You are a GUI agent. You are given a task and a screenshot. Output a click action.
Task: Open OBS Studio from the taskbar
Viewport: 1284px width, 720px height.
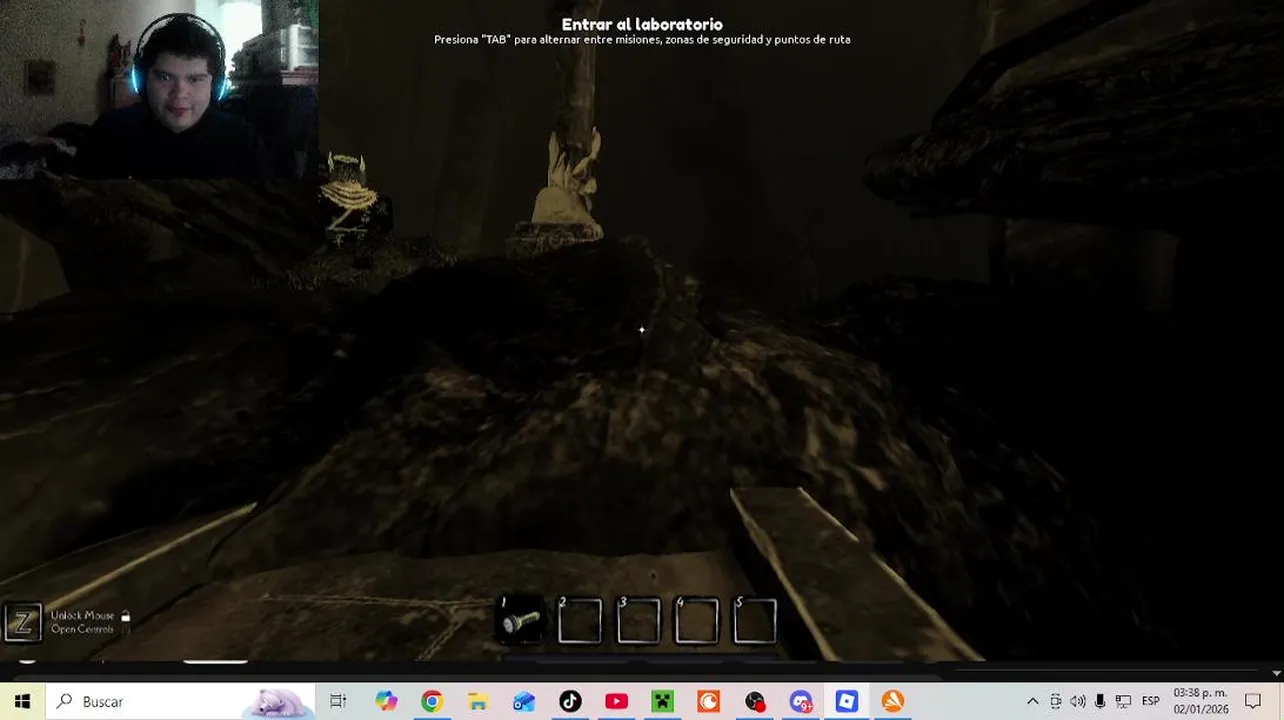pyautogui.click(x=755, y=701)
